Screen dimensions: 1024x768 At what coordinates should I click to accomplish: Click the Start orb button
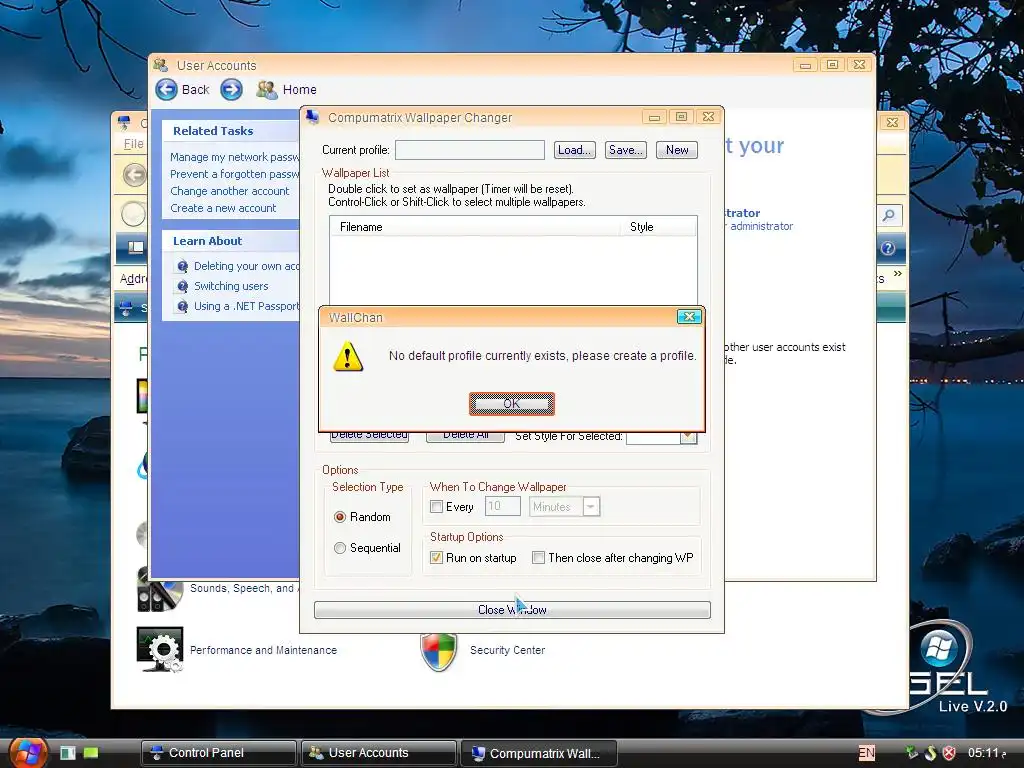click(27, 752)
